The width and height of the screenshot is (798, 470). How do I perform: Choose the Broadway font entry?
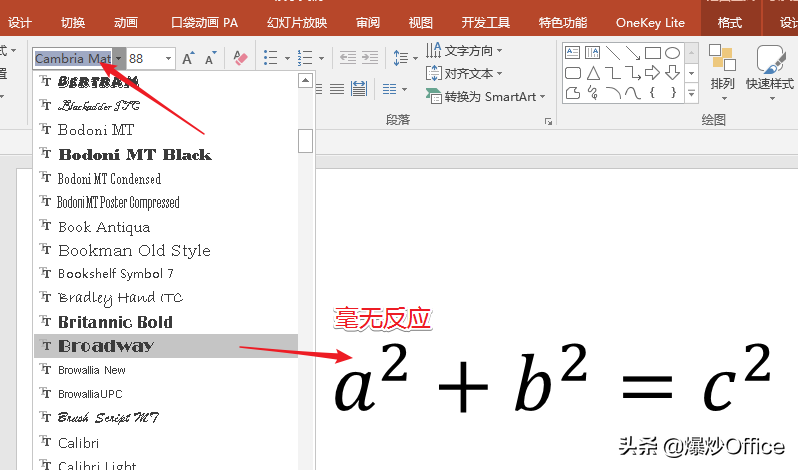(166, 346)
